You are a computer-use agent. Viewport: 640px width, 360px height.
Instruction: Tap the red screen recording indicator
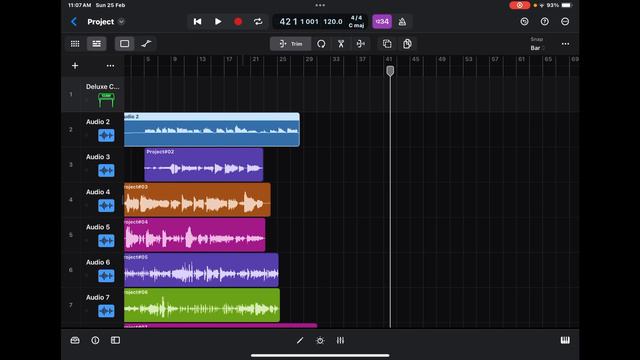click(x=520, y=5)
